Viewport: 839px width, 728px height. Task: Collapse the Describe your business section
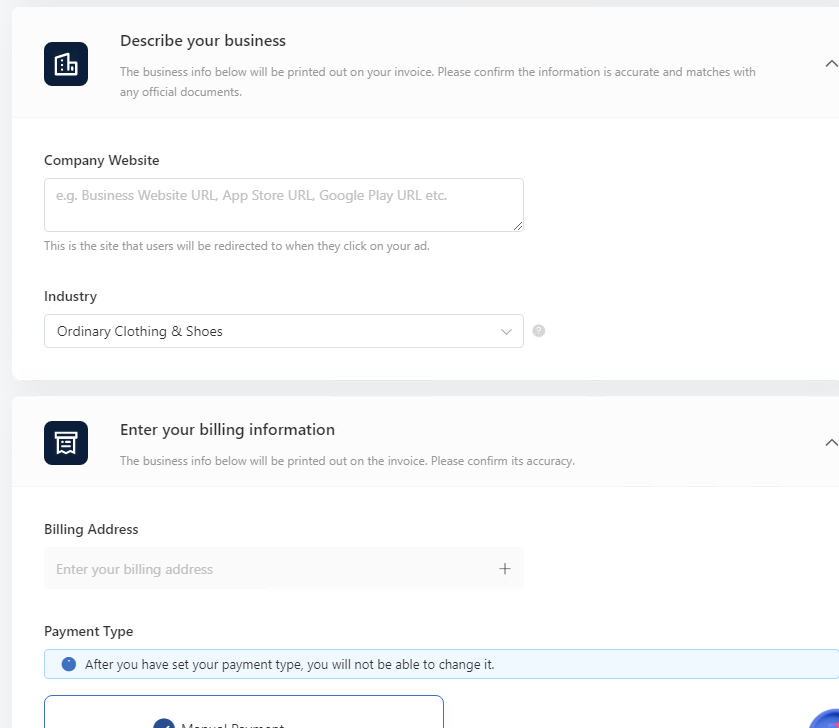tap(830, 63)
